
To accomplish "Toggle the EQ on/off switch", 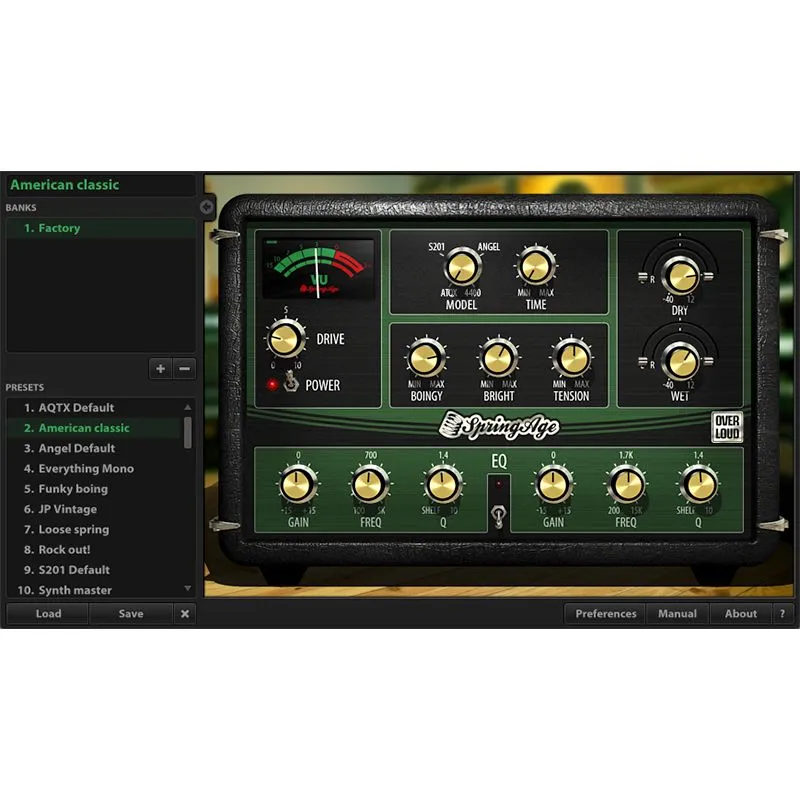I will point(498,516).
